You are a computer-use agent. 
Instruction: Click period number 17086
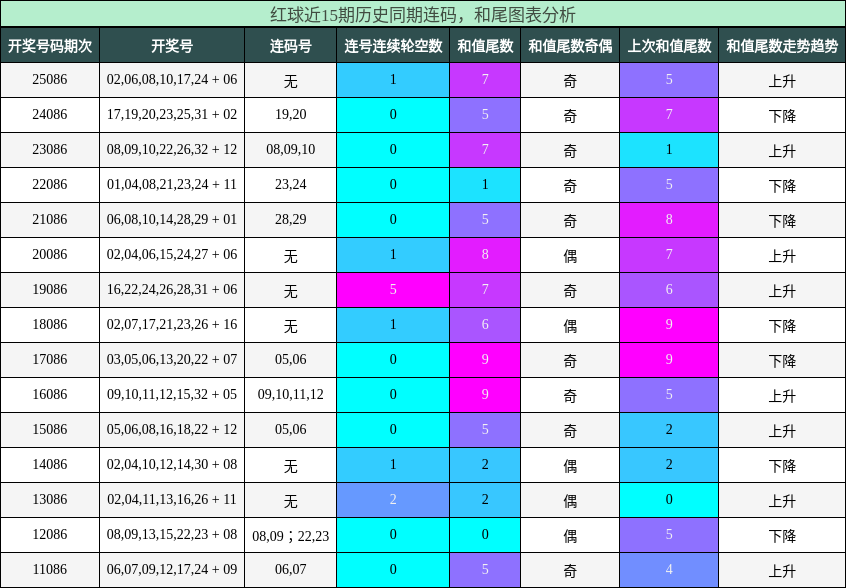coord(50,360)
